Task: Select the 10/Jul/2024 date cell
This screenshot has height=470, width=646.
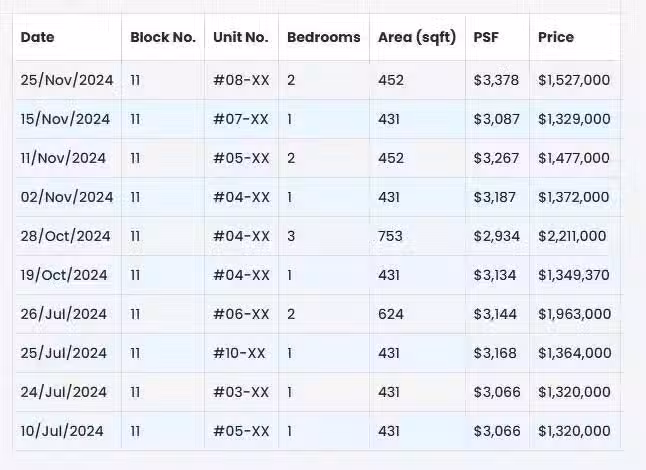Action: coord(62,431)
